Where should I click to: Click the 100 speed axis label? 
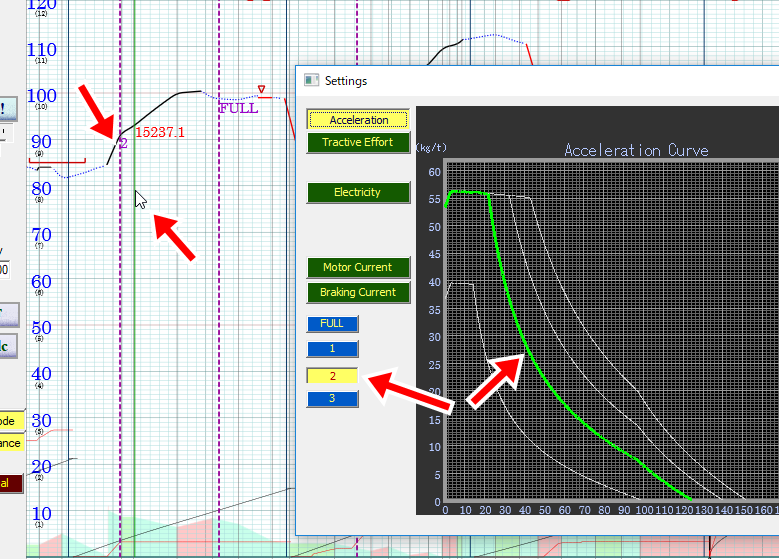(x=42, y=95)
